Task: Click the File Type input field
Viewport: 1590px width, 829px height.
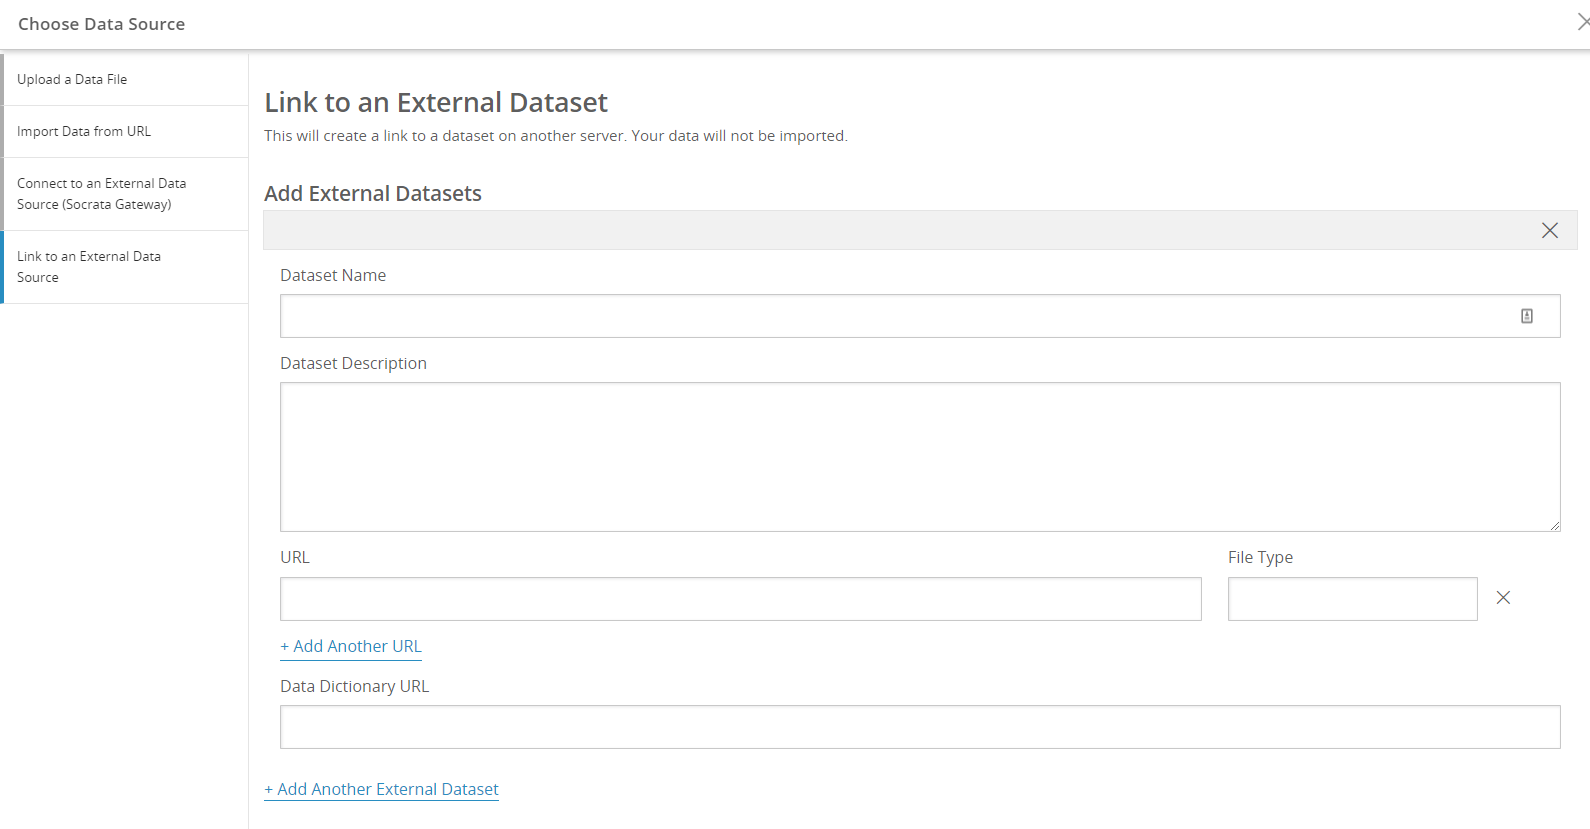Action: (x=1353, y=599)
